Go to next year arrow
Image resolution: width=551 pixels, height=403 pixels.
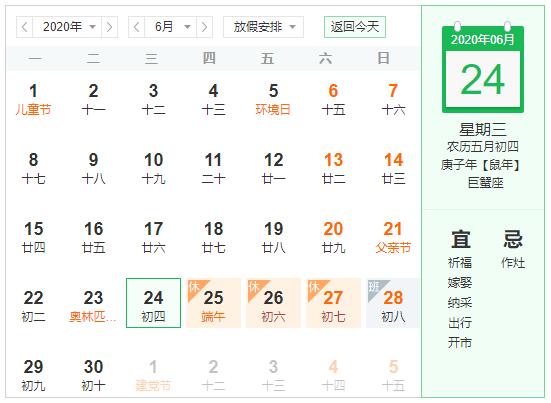(x=109, y=27)
